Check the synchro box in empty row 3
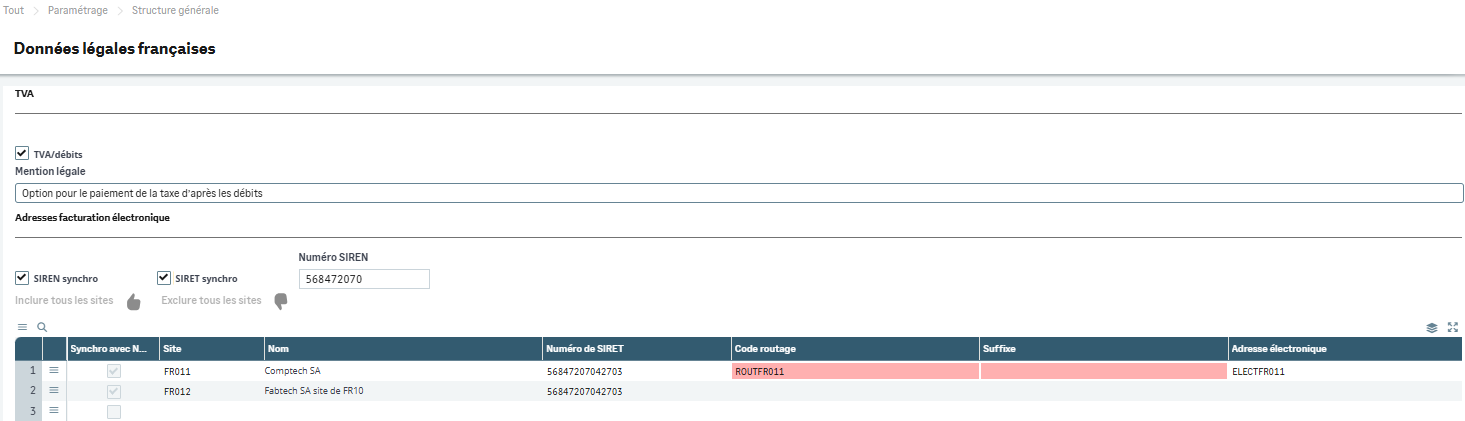This screenshot has height=421, width=1465. (x=114, y=411)
